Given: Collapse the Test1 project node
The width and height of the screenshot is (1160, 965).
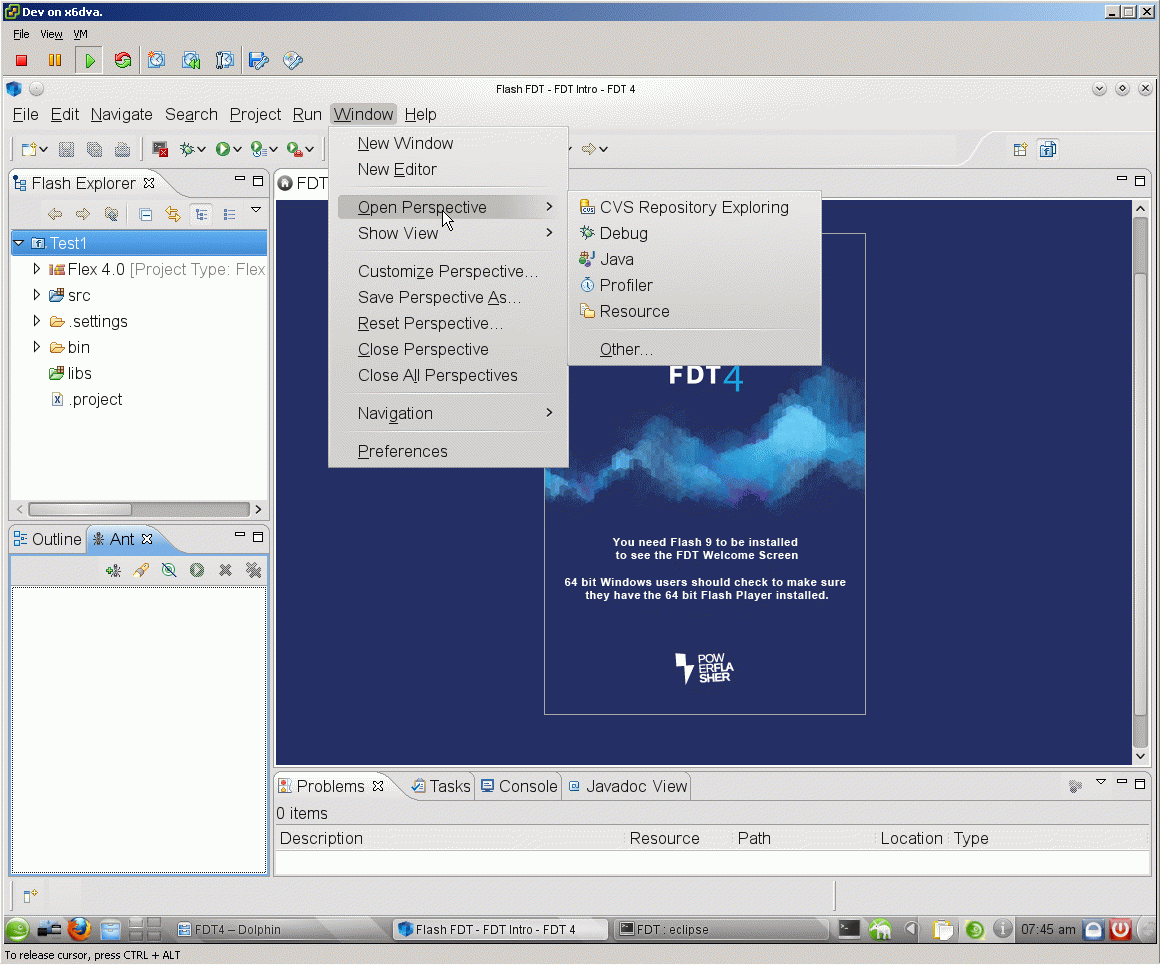Looking at the screenshot, I should (x=18, y=243).
